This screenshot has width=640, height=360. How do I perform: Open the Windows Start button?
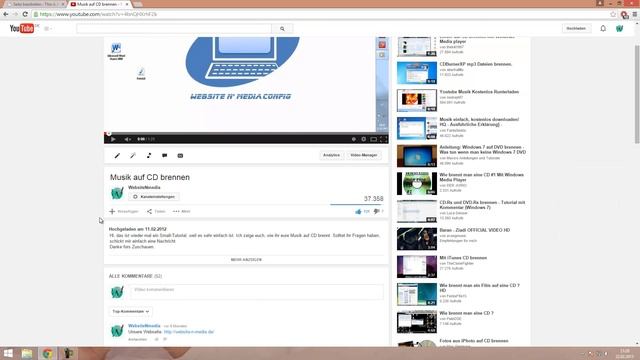[8, 353]
